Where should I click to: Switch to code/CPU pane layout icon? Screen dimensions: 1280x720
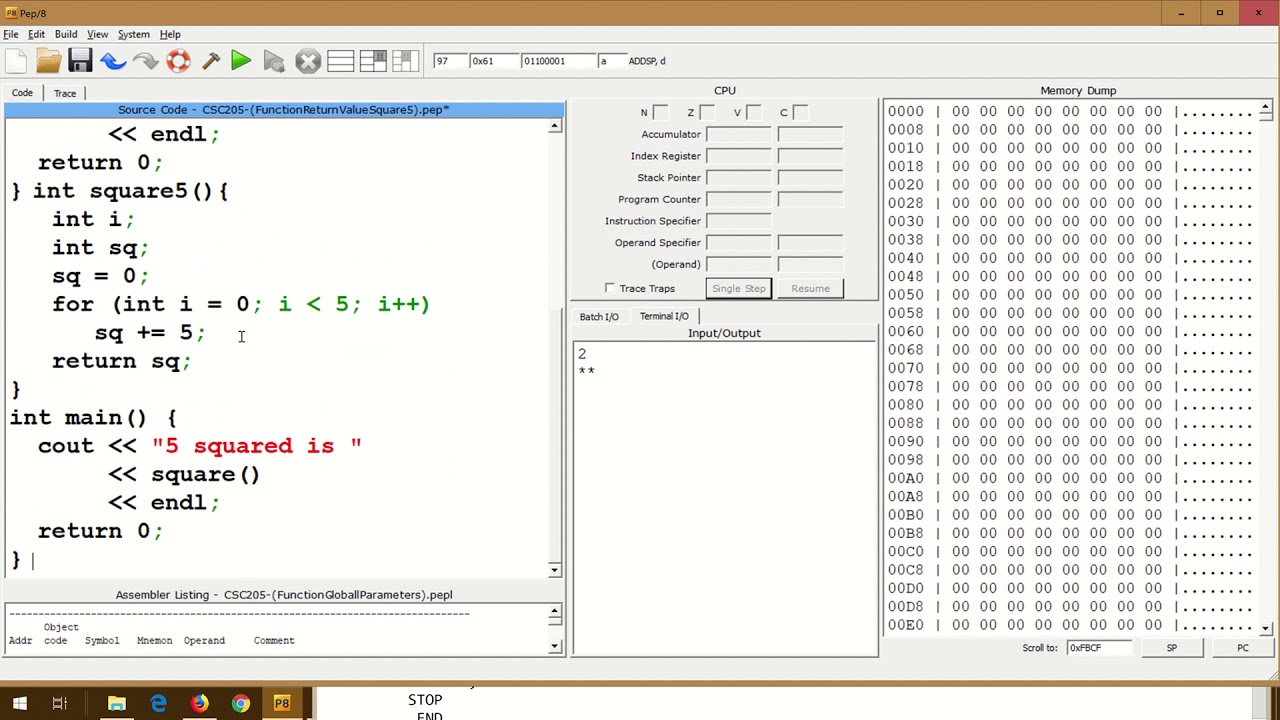pyautogui.click(x=372, y=61)
